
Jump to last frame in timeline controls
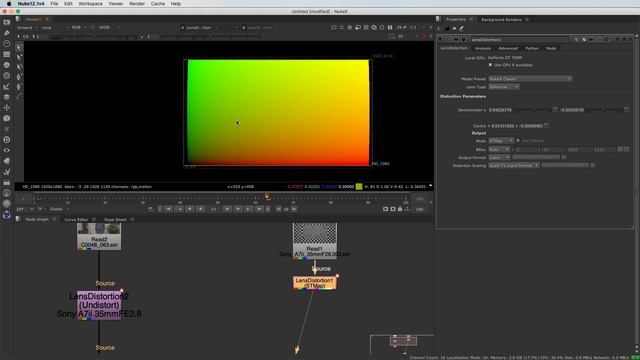tap(259, 209)
